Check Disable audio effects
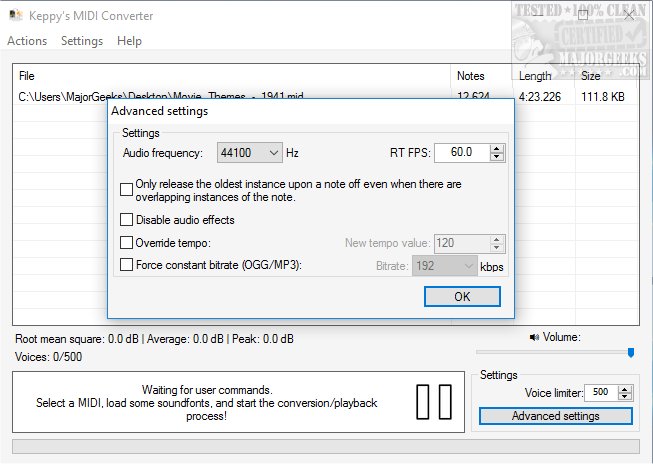The image size is (653, 464). pos(126,220)
